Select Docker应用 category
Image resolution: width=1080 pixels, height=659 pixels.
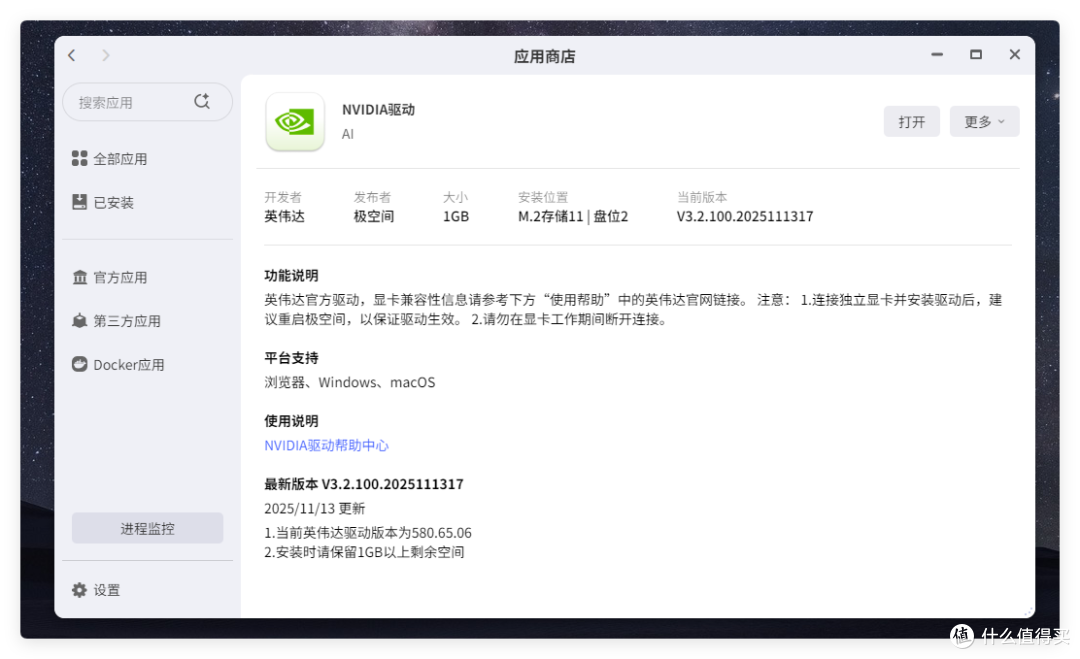tap(118, 365)
